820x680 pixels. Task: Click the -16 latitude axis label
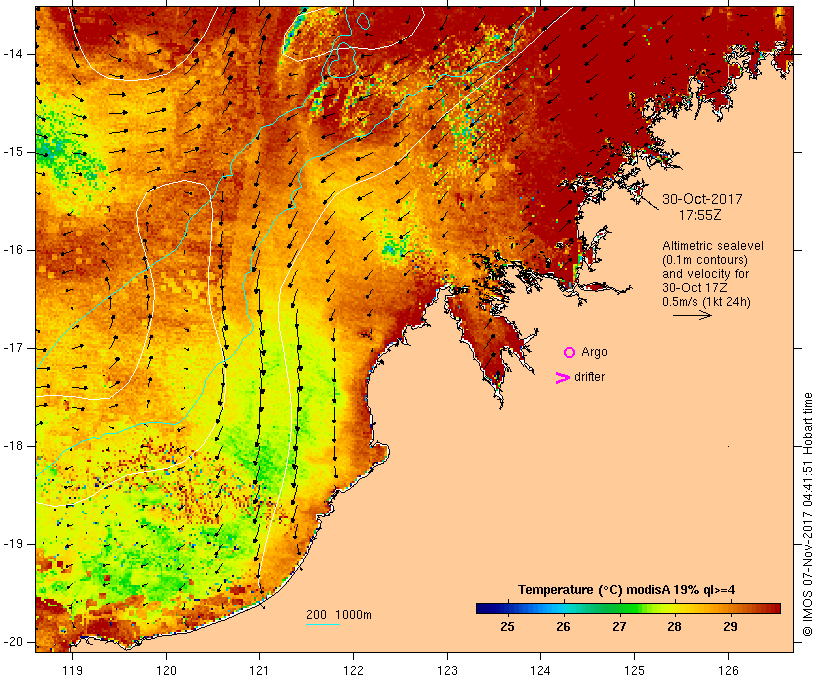(13, 250)
